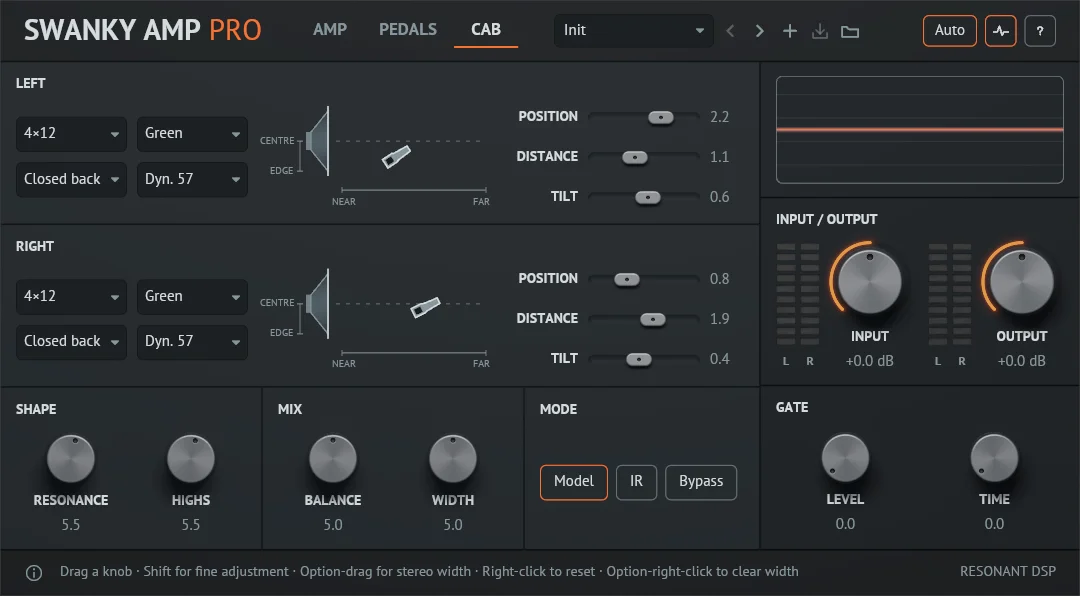This screenshot has width=1080, height=596.
Task: Click the RESONANT DSP brand text
Action: tap(1008, 571)
